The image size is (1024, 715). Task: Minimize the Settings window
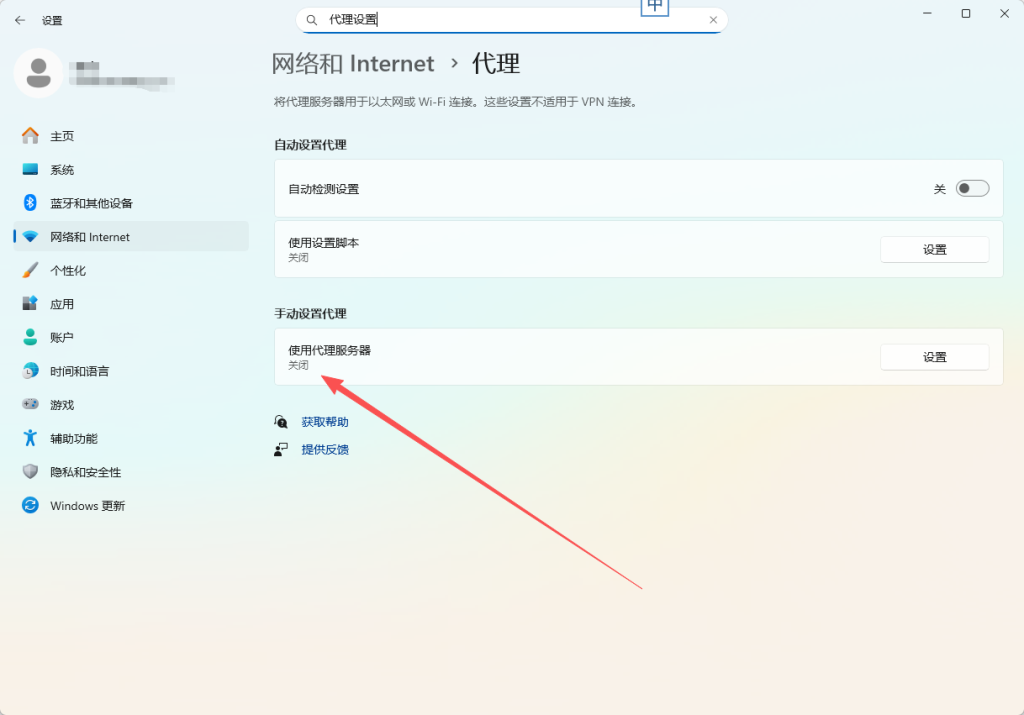tap(927, 14)
